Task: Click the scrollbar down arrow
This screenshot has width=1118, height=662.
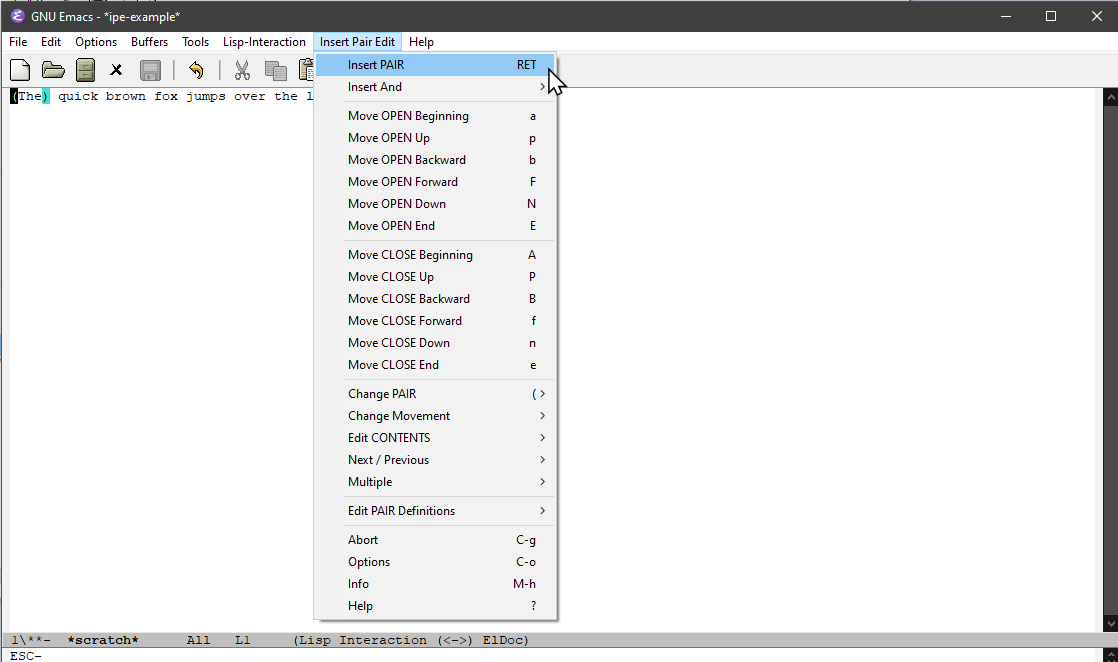Action: [x=1110, y=623]
